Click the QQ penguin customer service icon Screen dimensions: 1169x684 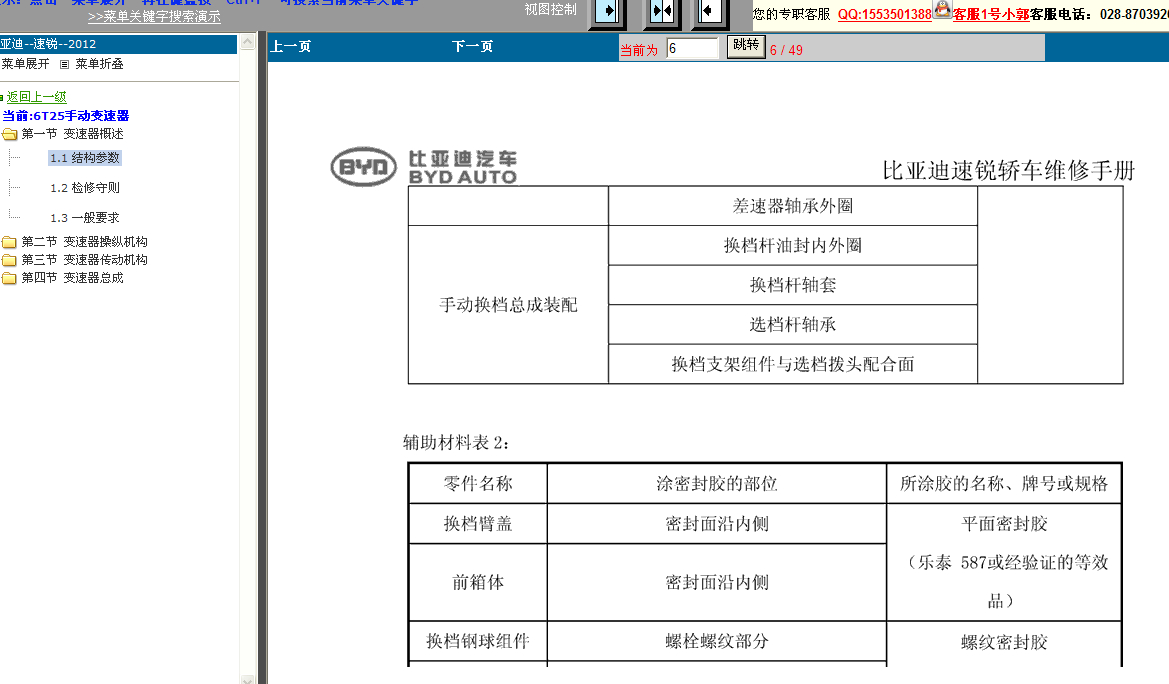942,9
